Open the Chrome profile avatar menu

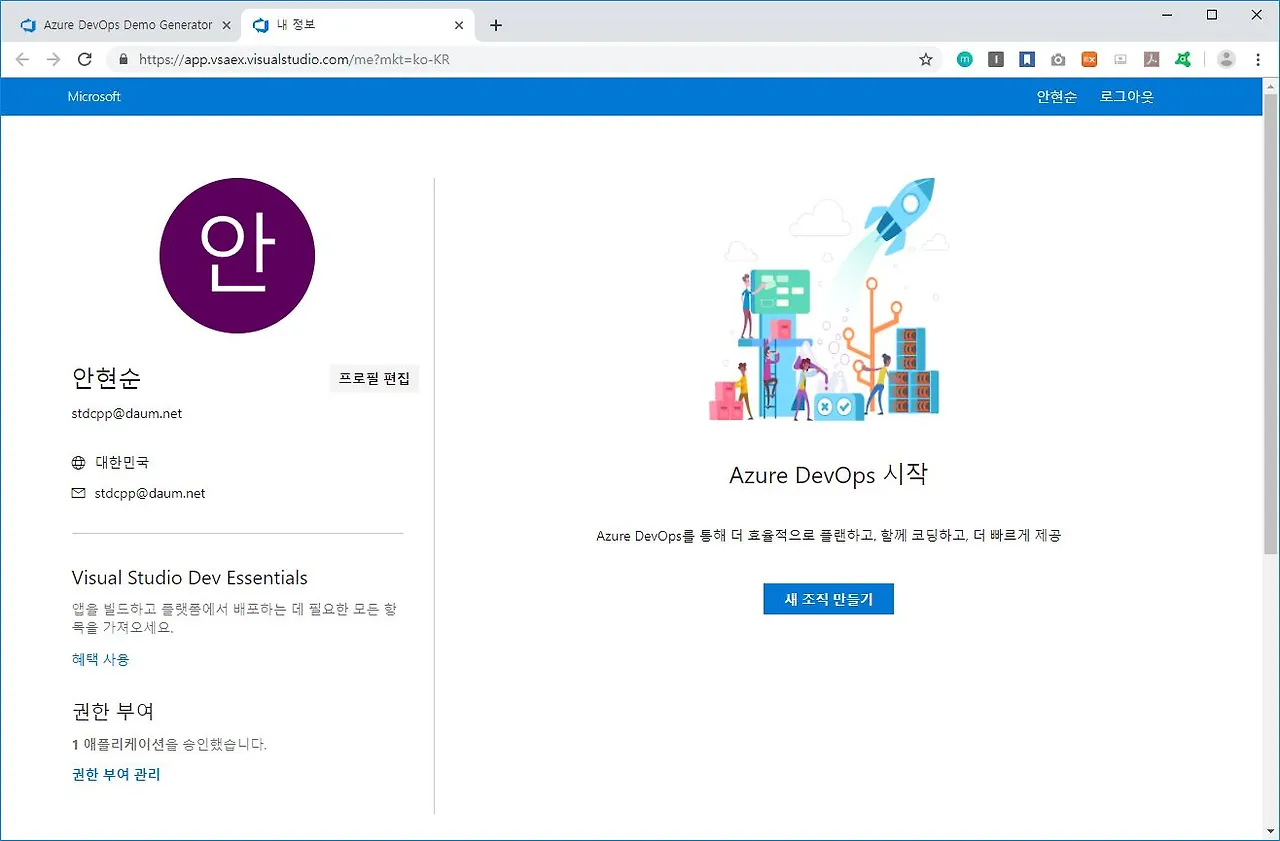[1226, 59]
